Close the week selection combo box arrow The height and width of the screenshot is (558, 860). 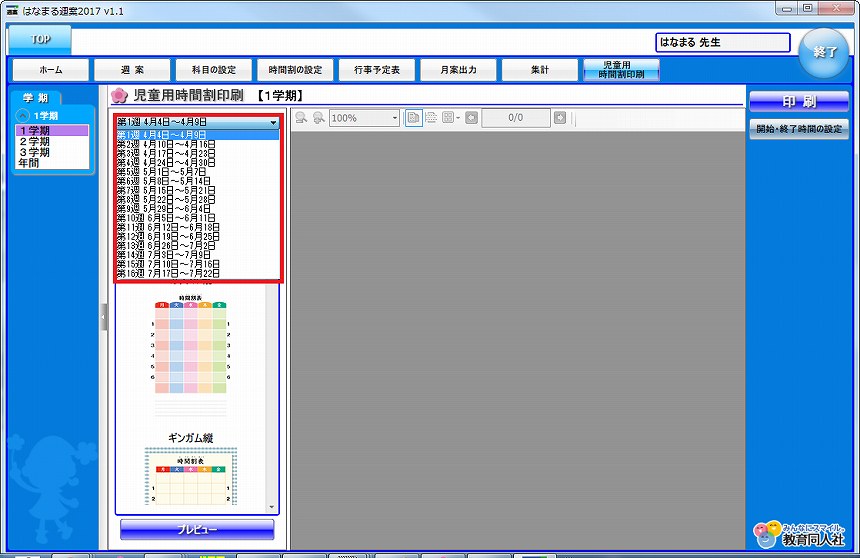click(x=273, y=122)
